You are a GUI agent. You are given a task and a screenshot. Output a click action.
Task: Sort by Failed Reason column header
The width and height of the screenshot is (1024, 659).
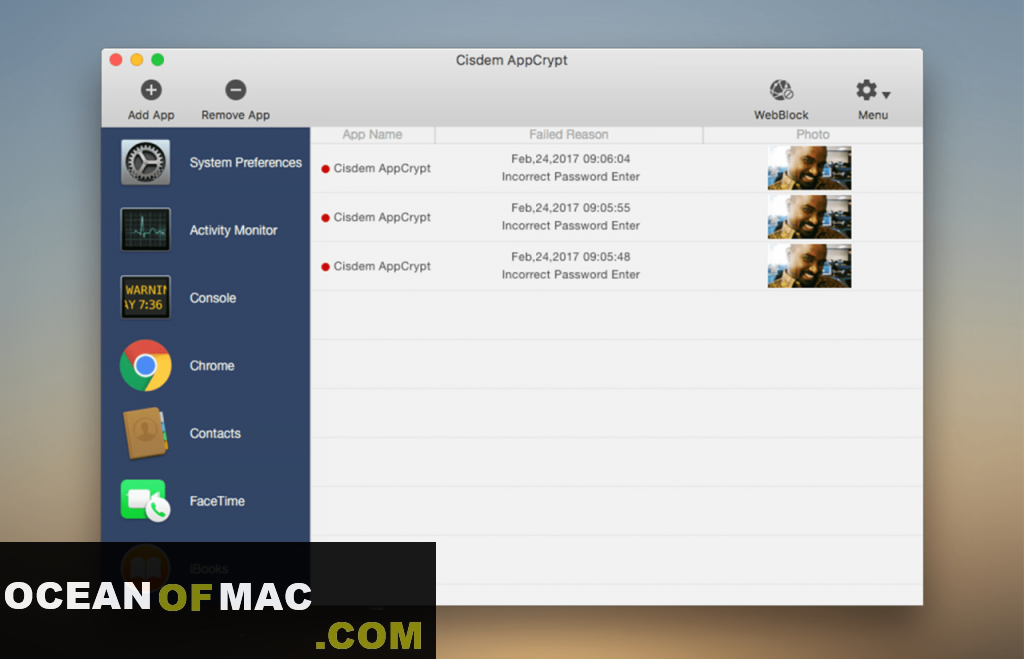tap(569, 135)
